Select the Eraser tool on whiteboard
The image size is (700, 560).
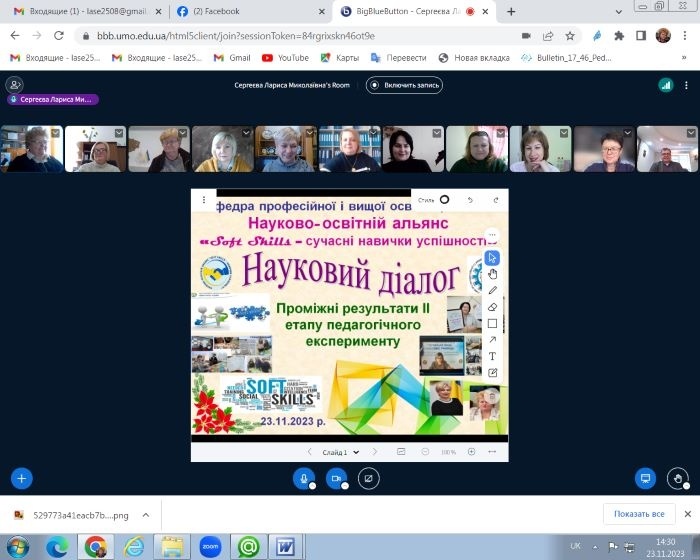492,307
